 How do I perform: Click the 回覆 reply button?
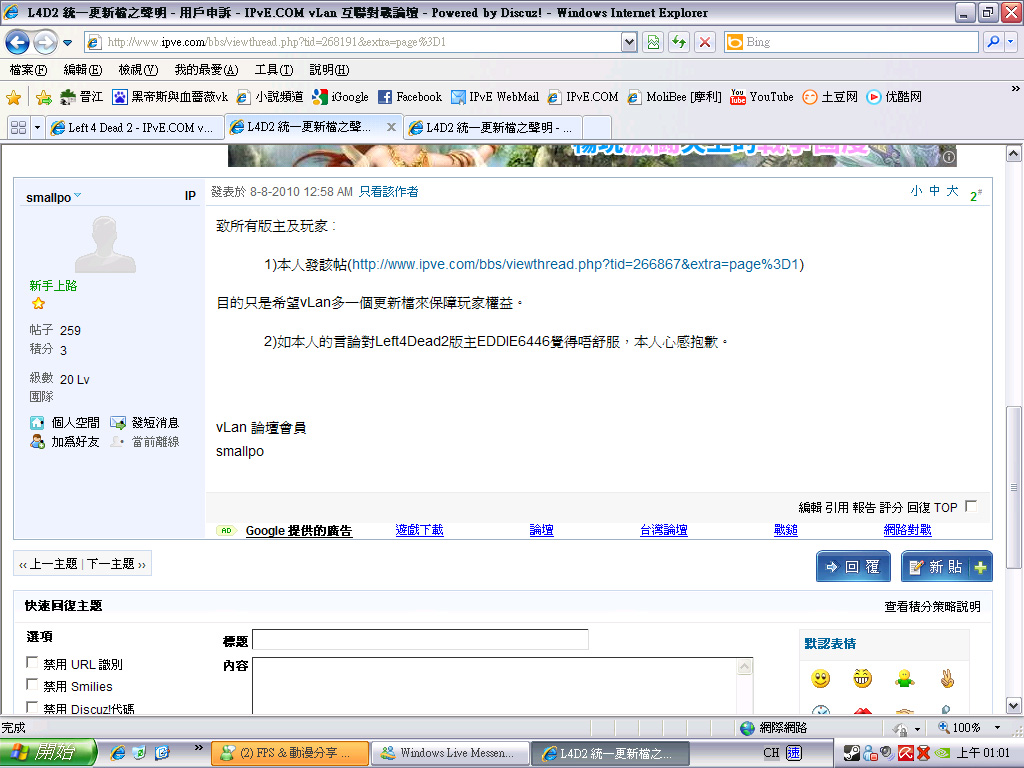coord(853,567)
